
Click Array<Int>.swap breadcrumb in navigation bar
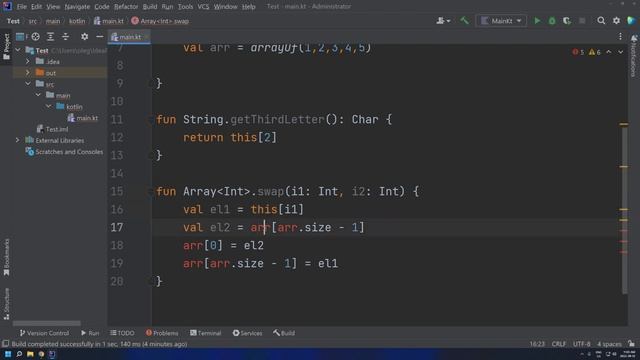[x=160, y=21]
